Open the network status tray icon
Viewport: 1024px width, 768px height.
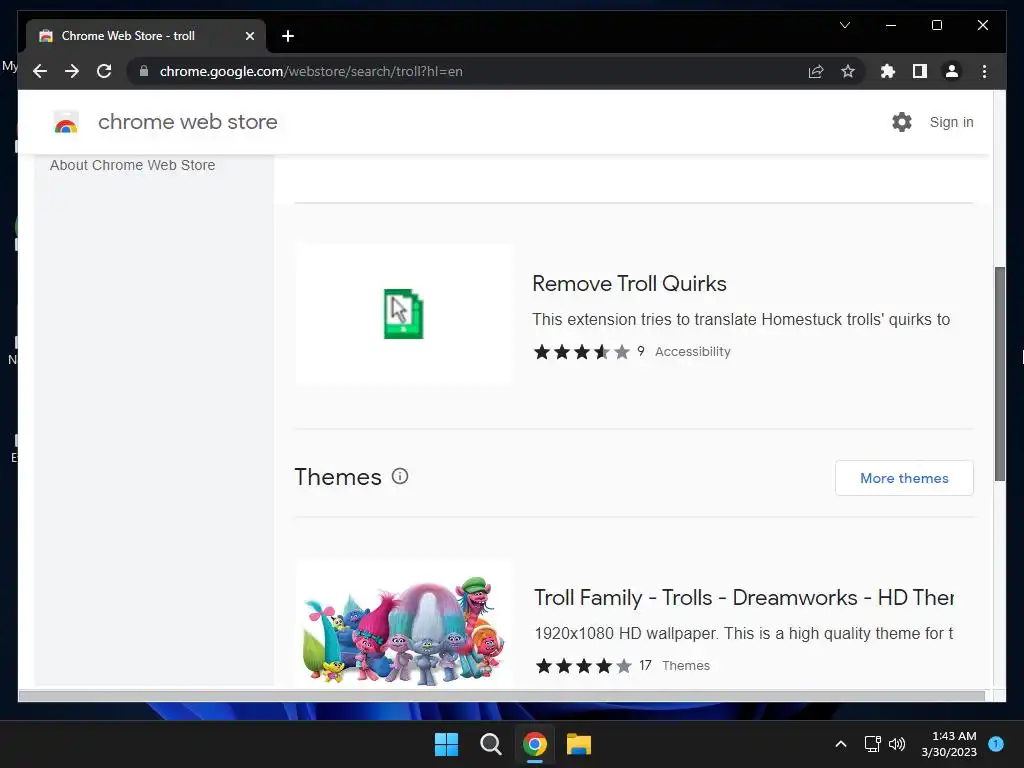coord(872,744)
